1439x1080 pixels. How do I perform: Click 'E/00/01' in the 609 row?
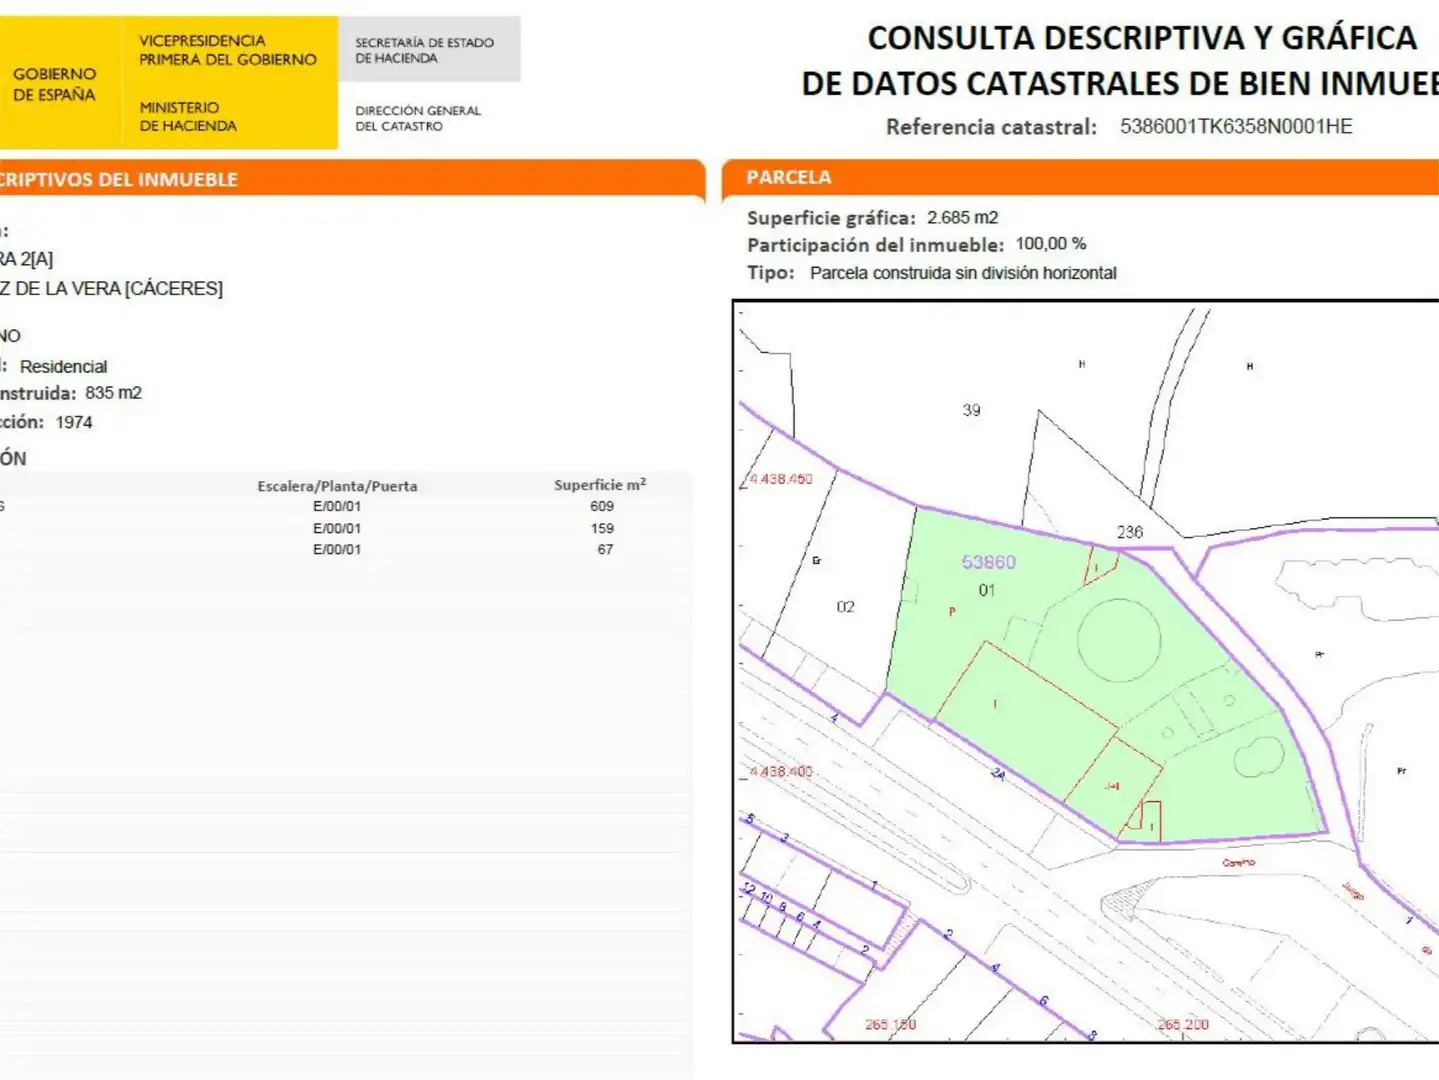pos(337,507)
